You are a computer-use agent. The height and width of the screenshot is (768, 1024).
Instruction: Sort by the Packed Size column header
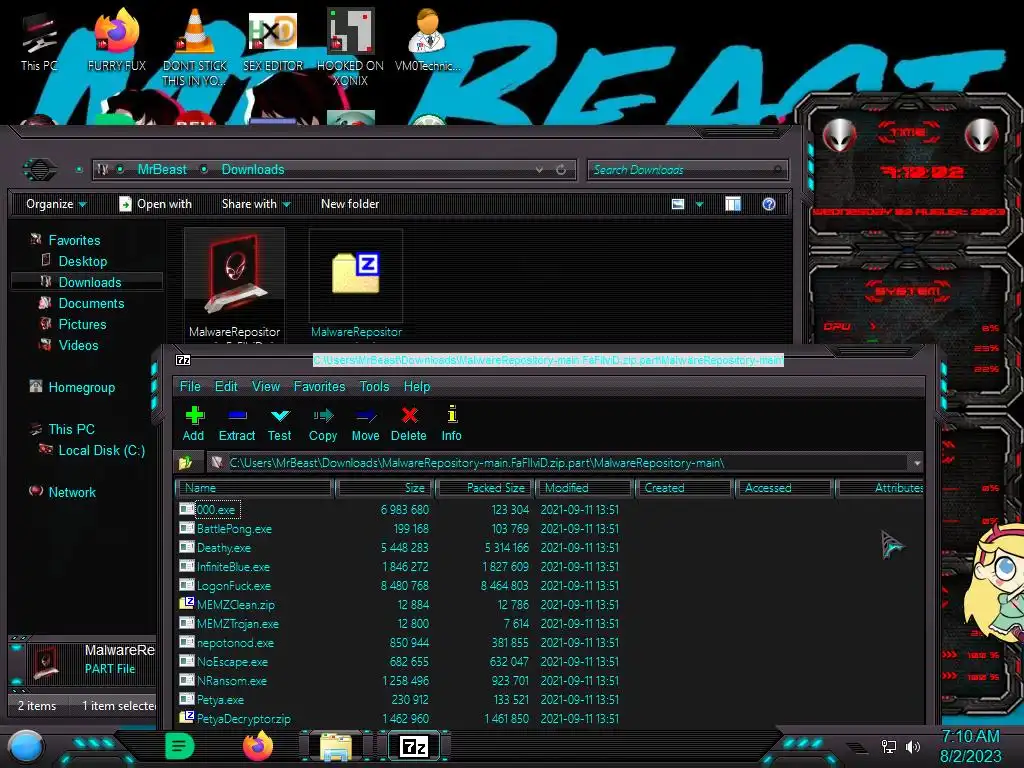(485, 488)
